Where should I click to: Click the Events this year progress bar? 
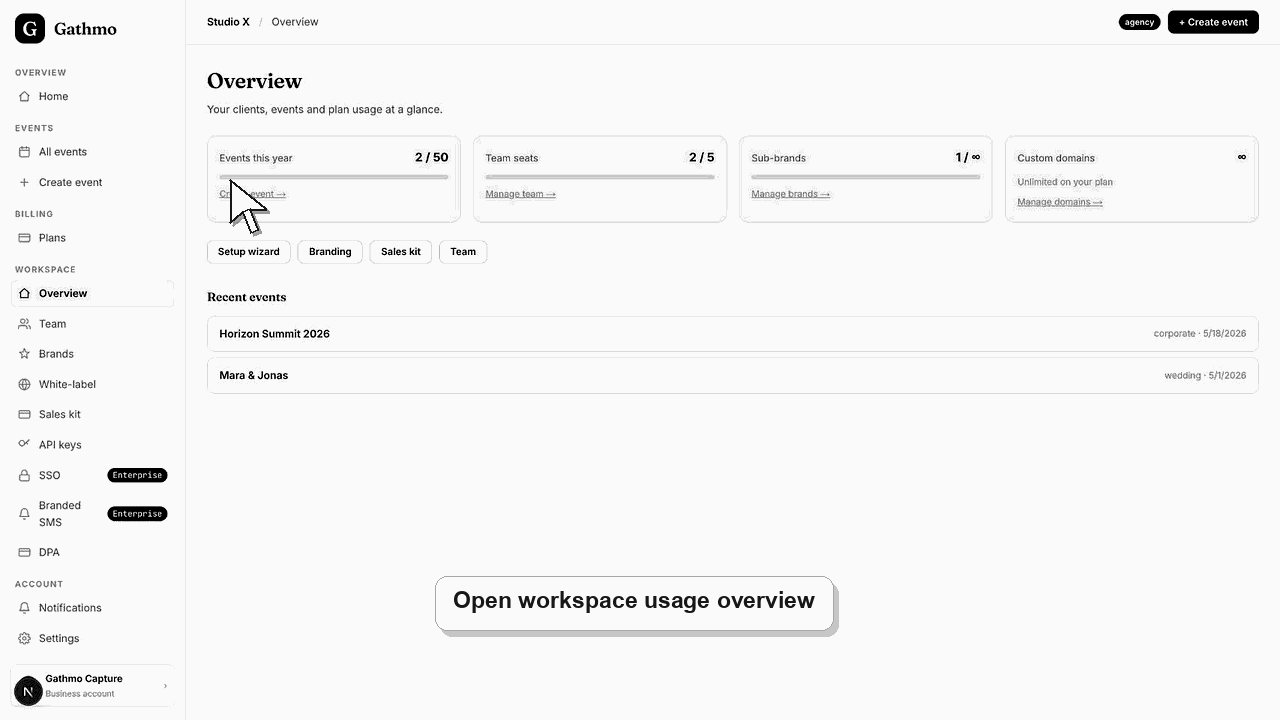(334, 177)
